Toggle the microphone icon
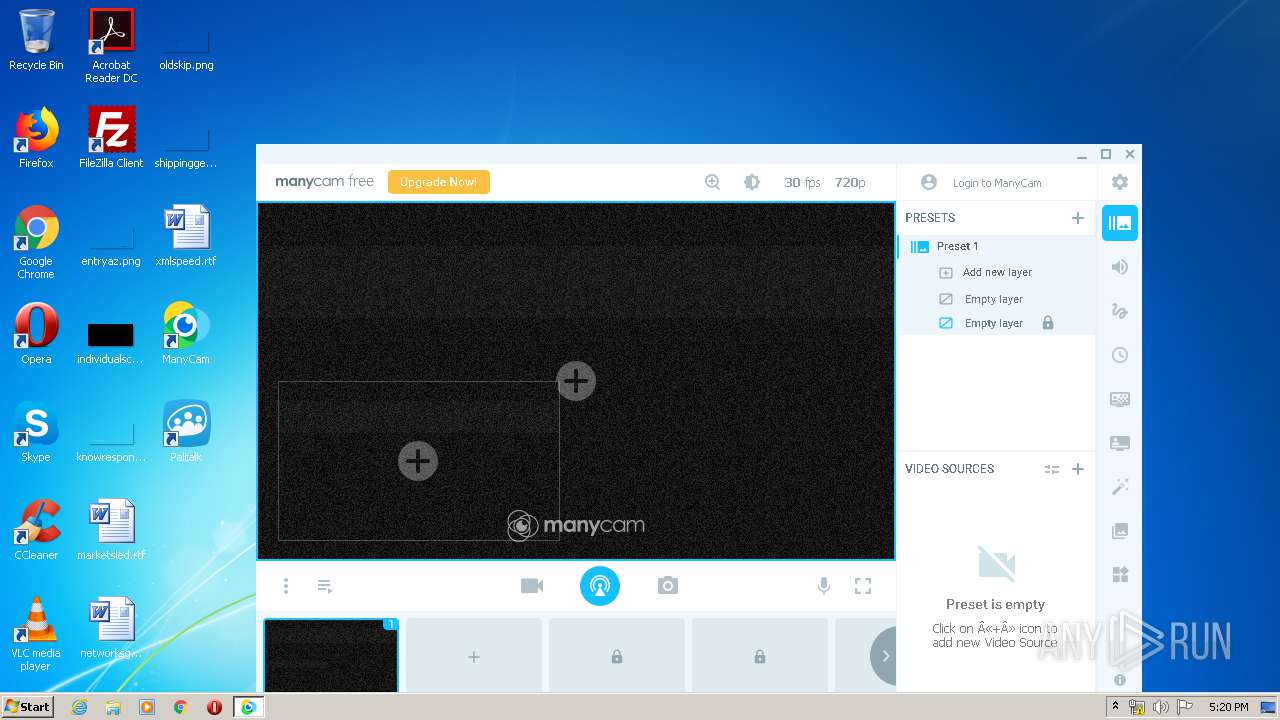This screenshot has height=720, width=1280. click(824, 586)
